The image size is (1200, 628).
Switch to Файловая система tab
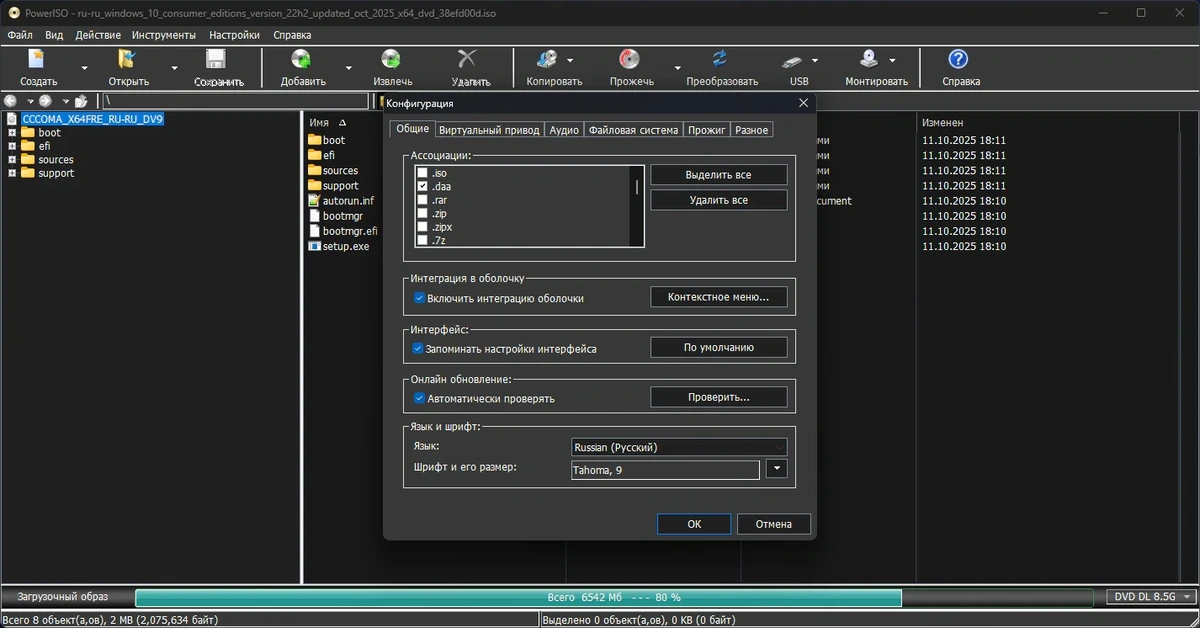(x=633, y=130)
